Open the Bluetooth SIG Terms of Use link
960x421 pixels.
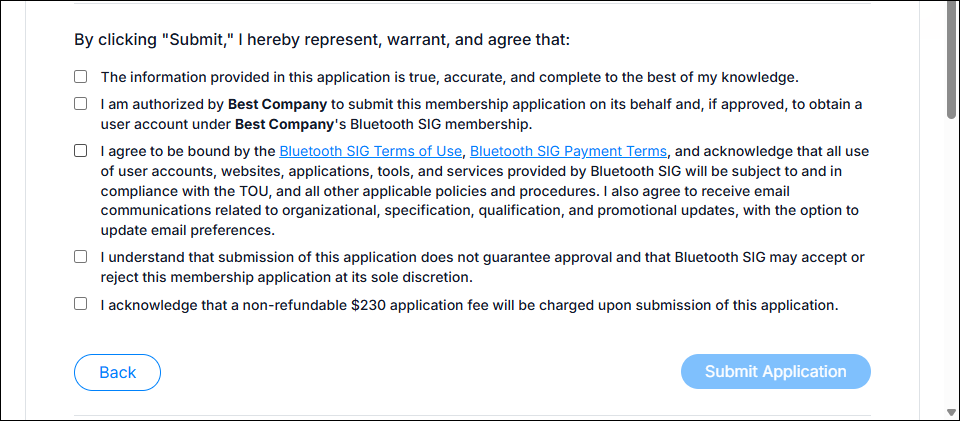[x=370, y=151]
